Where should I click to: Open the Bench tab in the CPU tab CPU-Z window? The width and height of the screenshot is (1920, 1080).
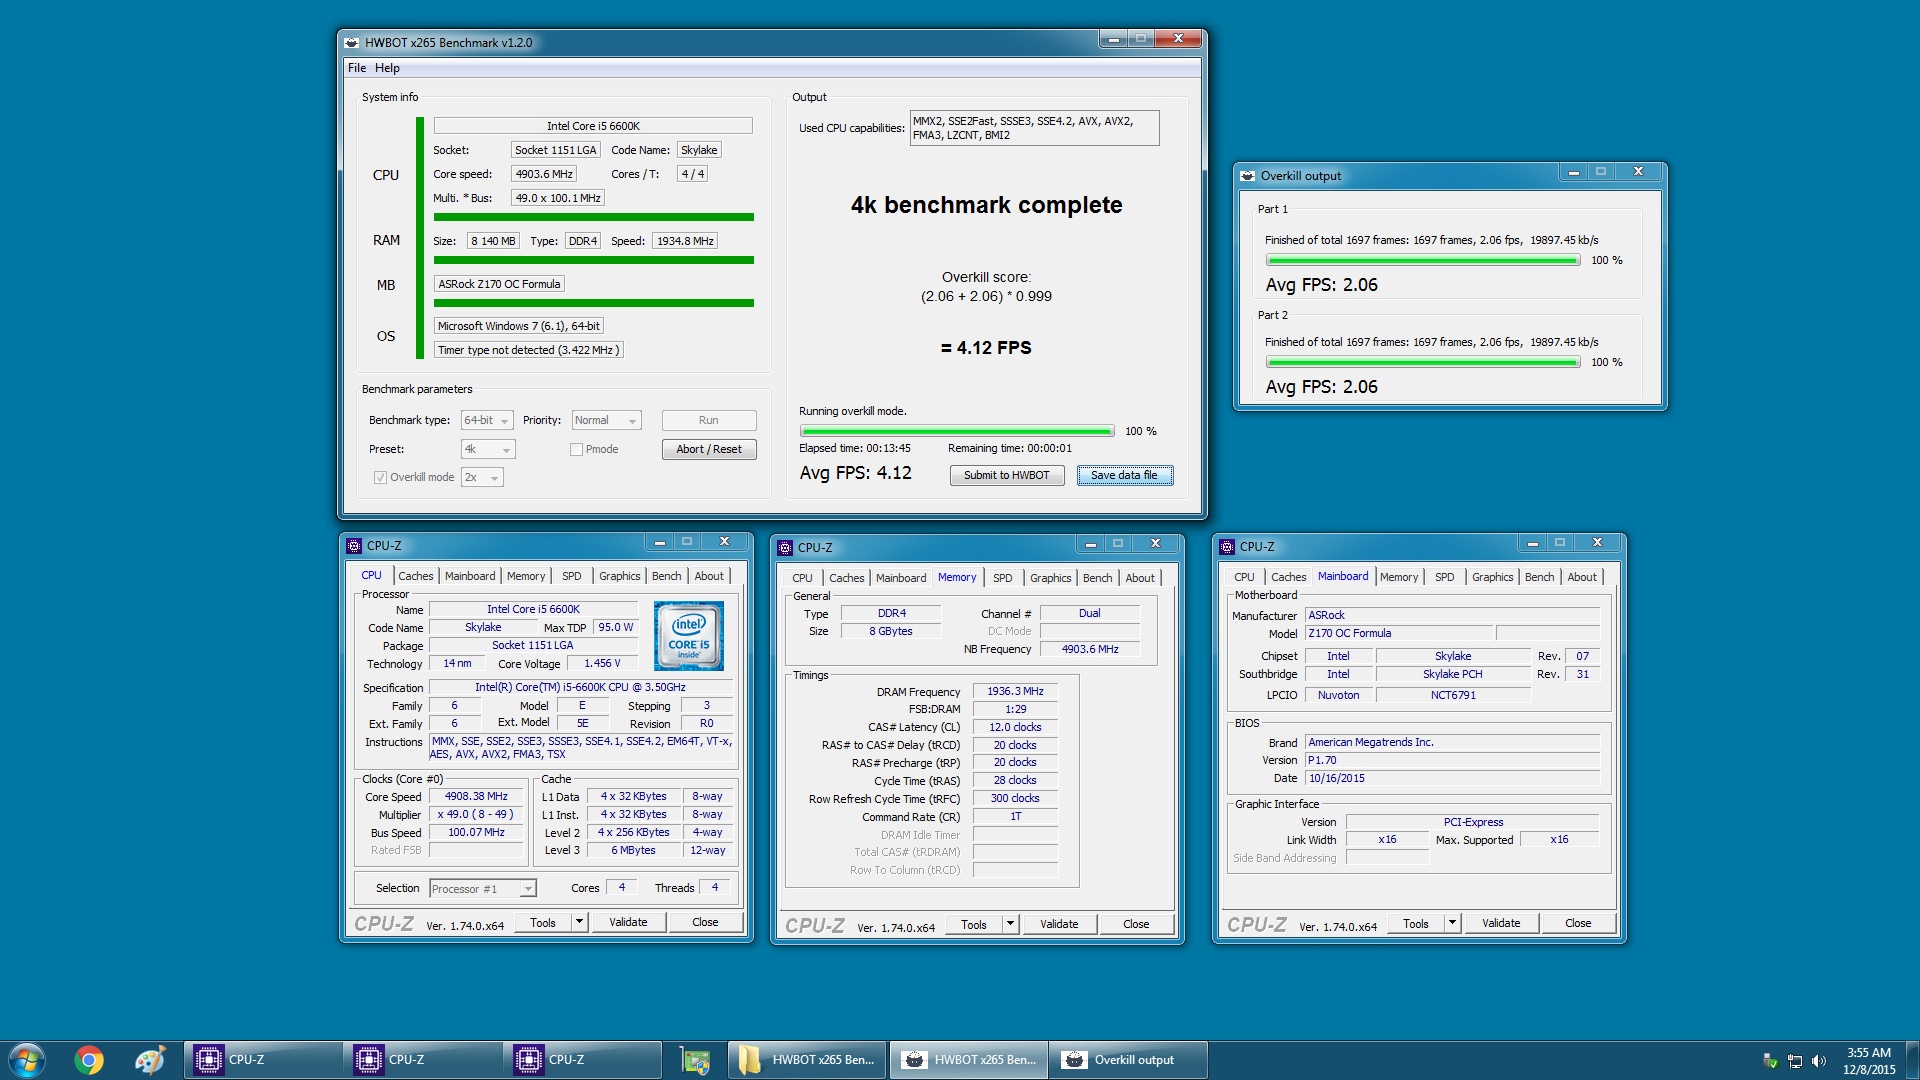[x=666, y=576]
